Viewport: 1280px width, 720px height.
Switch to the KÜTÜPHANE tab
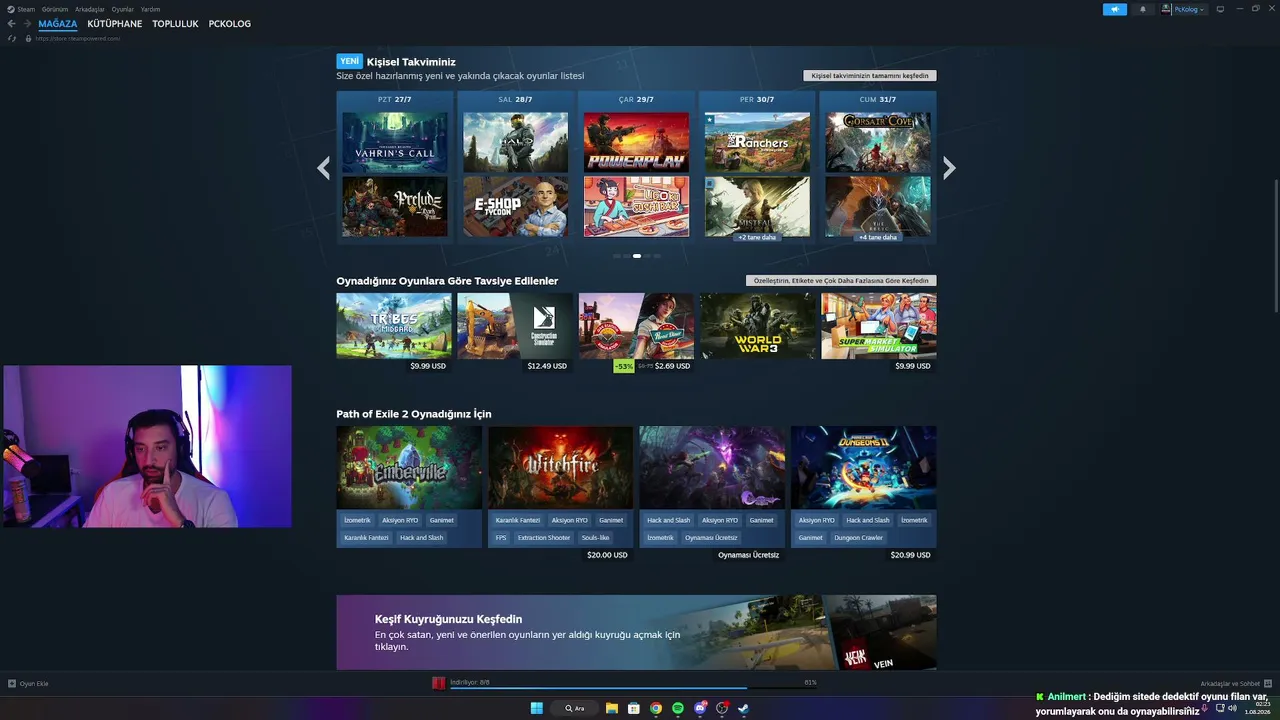[115, 24]
